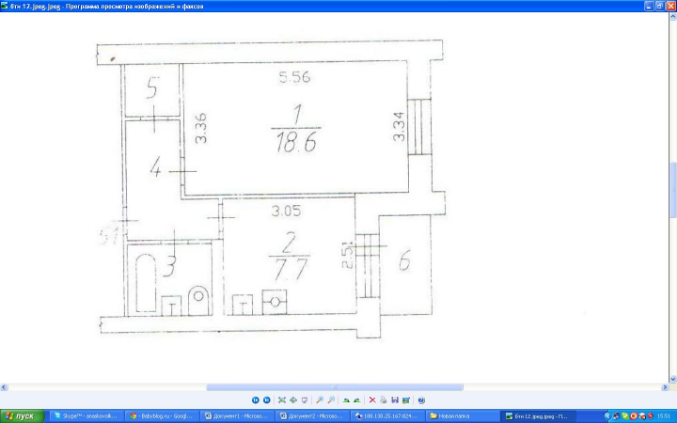Viewport: 677px width, 423px height.
Task: Click the Best Fit icon
Action: click(x=282, y=398)
